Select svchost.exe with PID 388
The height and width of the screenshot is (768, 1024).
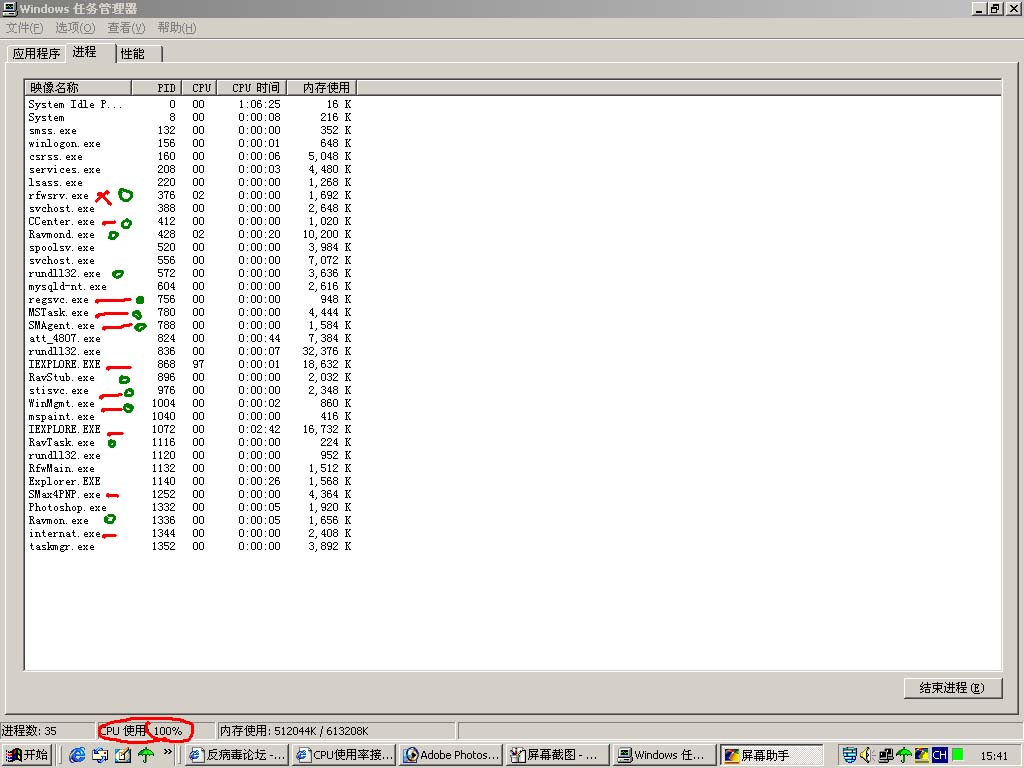(190, 208)
